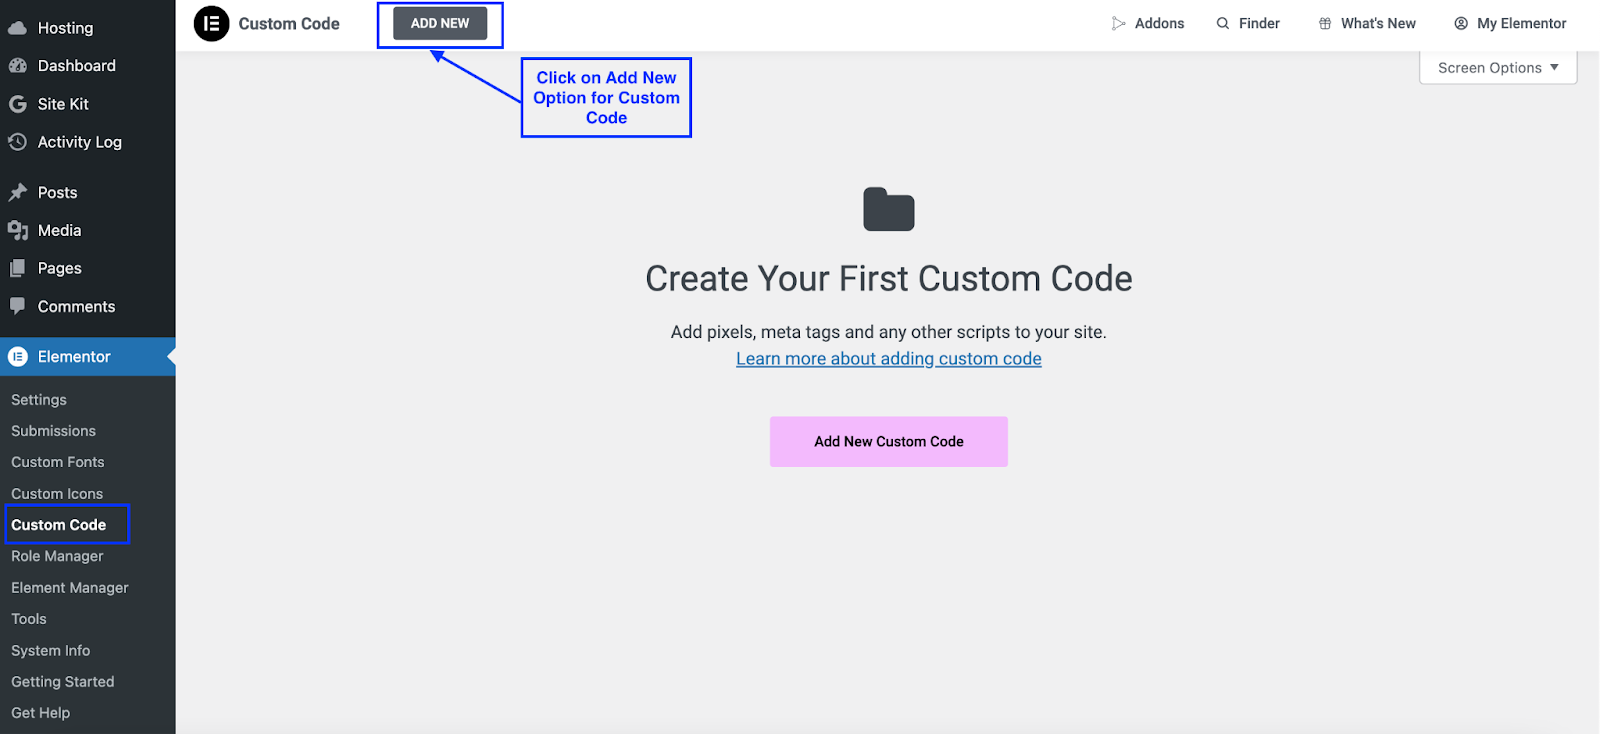Open Getting Started submenu item
Screen dimensions: 1600x734
pos(63,682)
